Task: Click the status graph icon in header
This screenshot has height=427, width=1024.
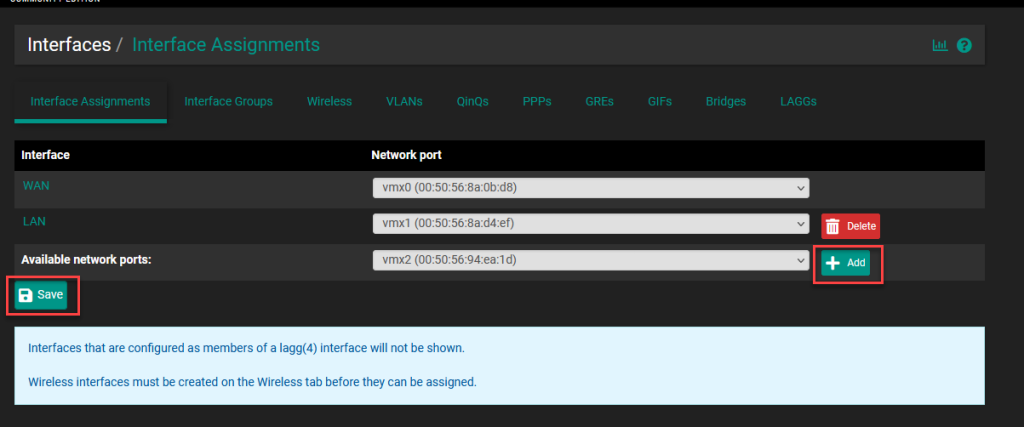Action: (x=939, y=45)
